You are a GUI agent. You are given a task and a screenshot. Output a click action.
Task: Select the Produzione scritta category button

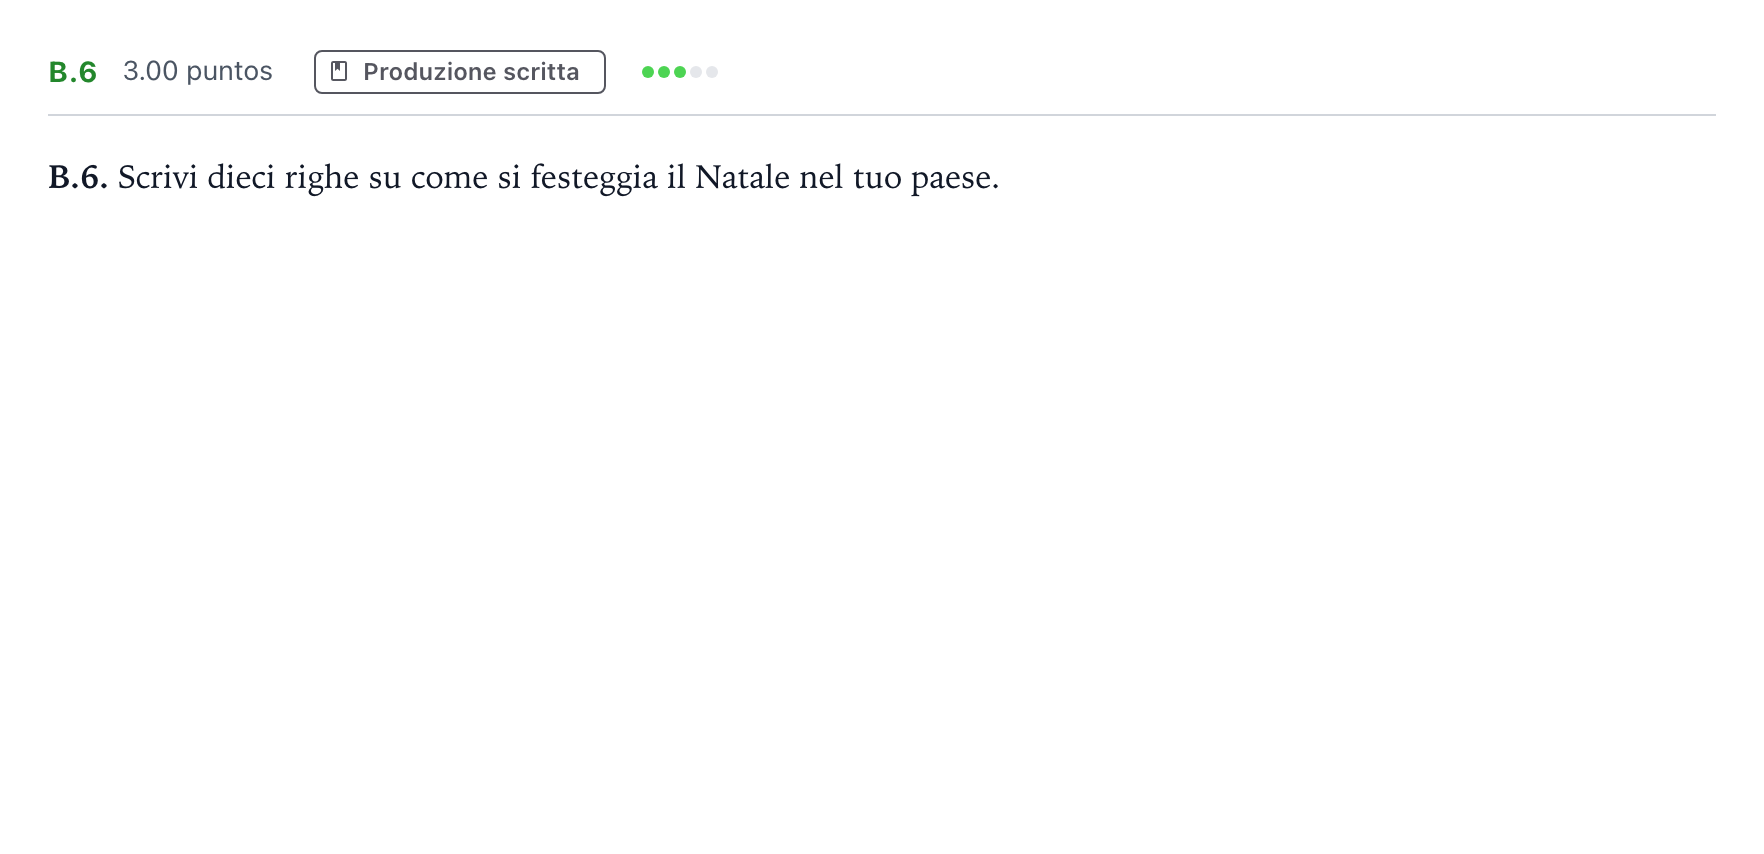[x=460, y=72]
